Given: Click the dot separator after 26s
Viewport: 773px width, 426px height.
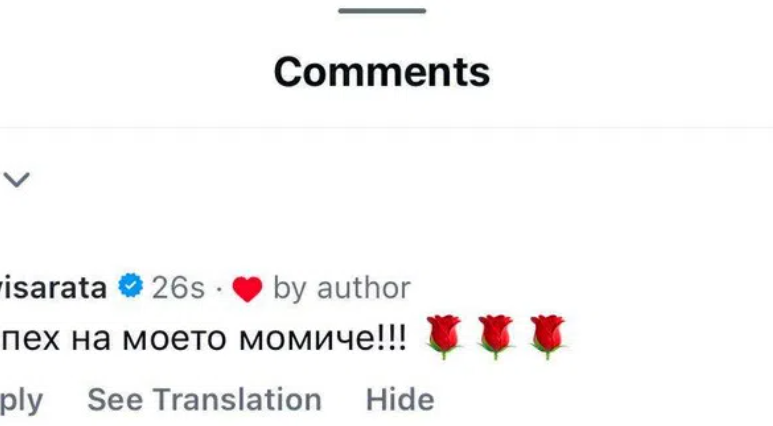Looking at the screenshot, I should (x=219, y=288).
